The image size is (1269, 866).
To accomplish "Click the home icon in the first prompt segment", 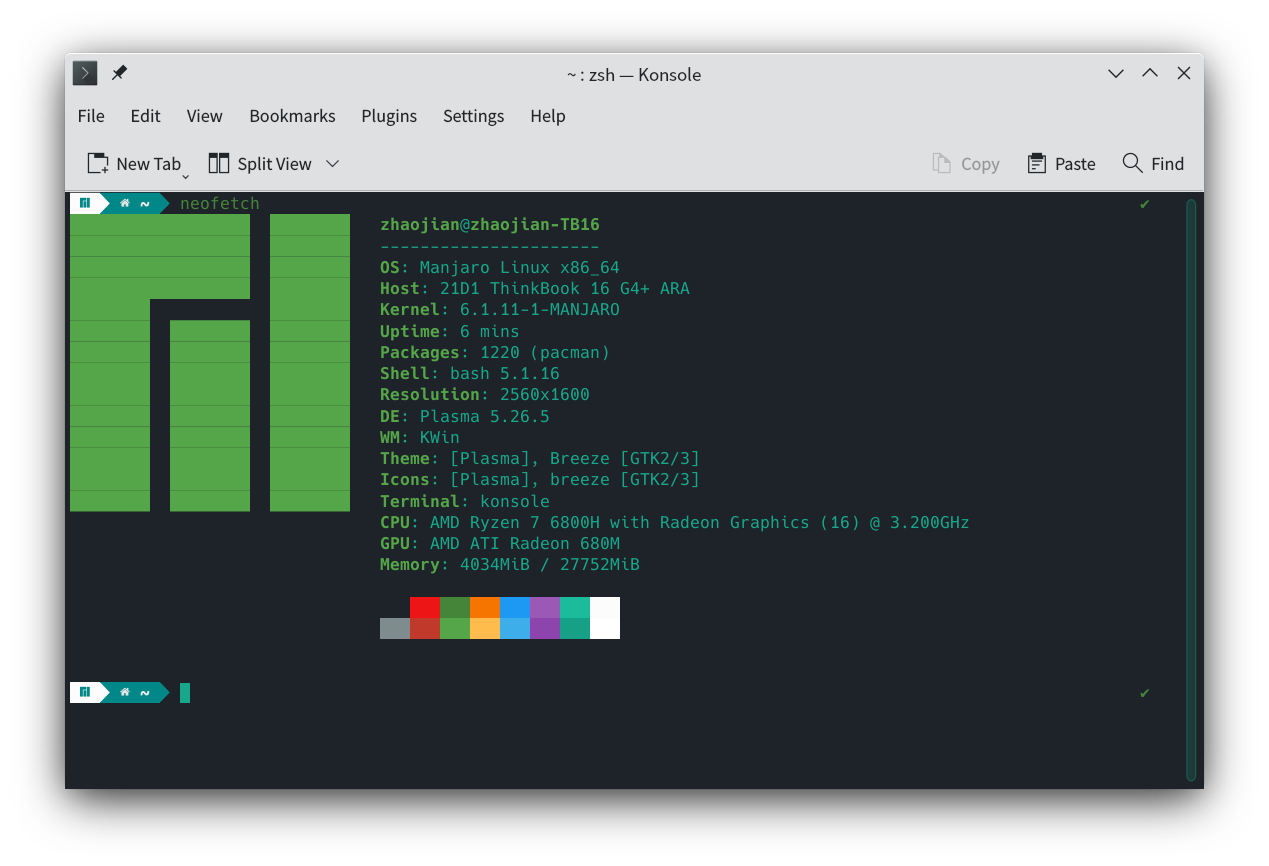I will pyautogui.click(x=124, y=202).
